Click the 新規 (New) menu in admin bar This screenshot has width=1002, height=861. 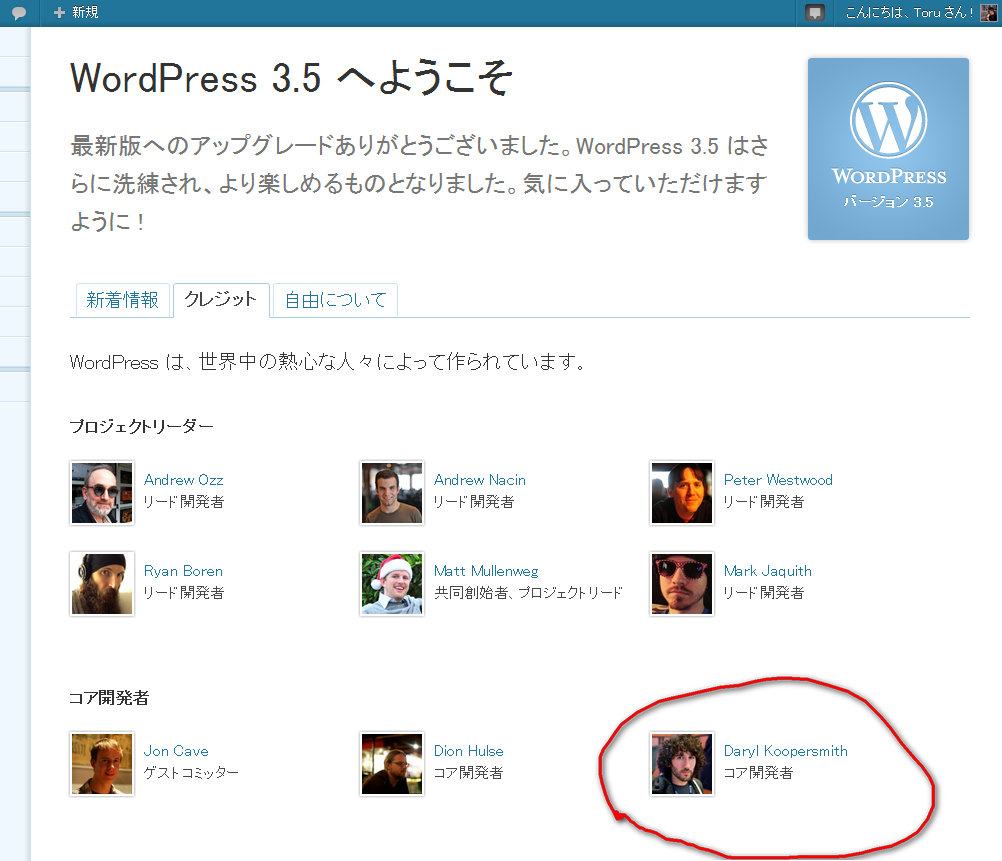click(x=76, y=13)
